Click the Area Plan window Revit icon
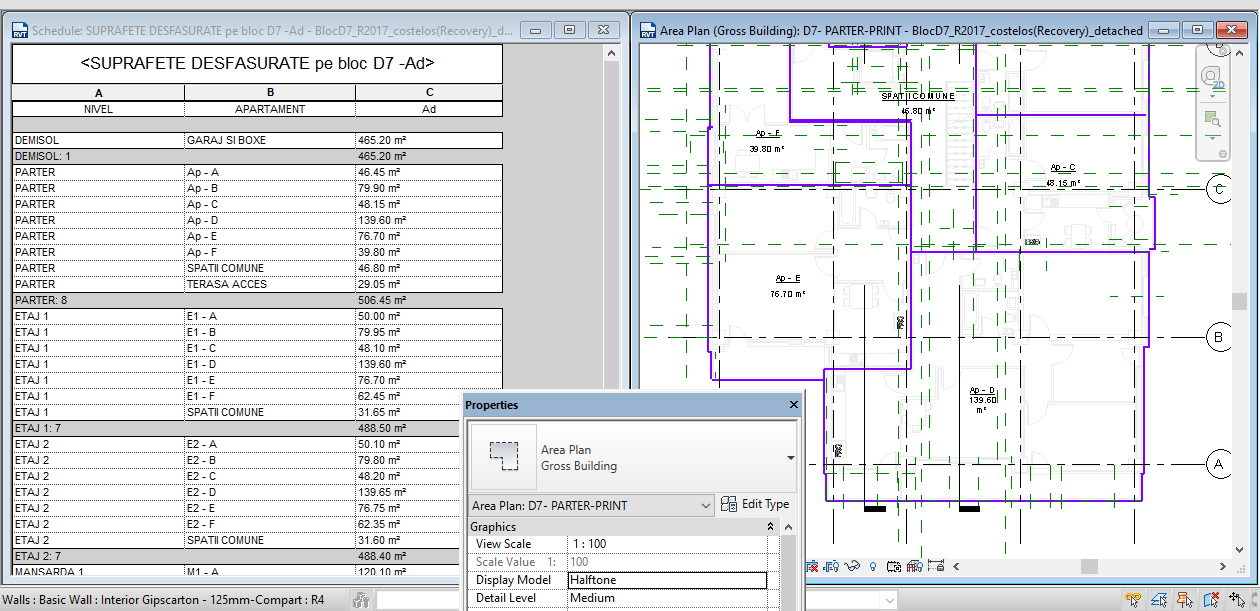This screenshot has height=611, width=1260. [648, 31]
